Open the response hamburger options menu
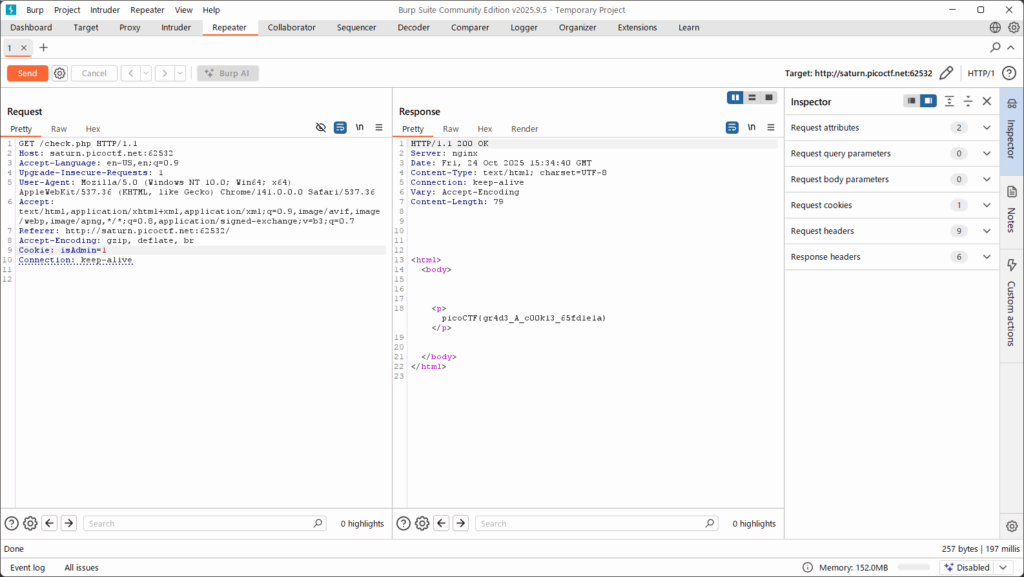1024x577 pixels. point(771,128)
